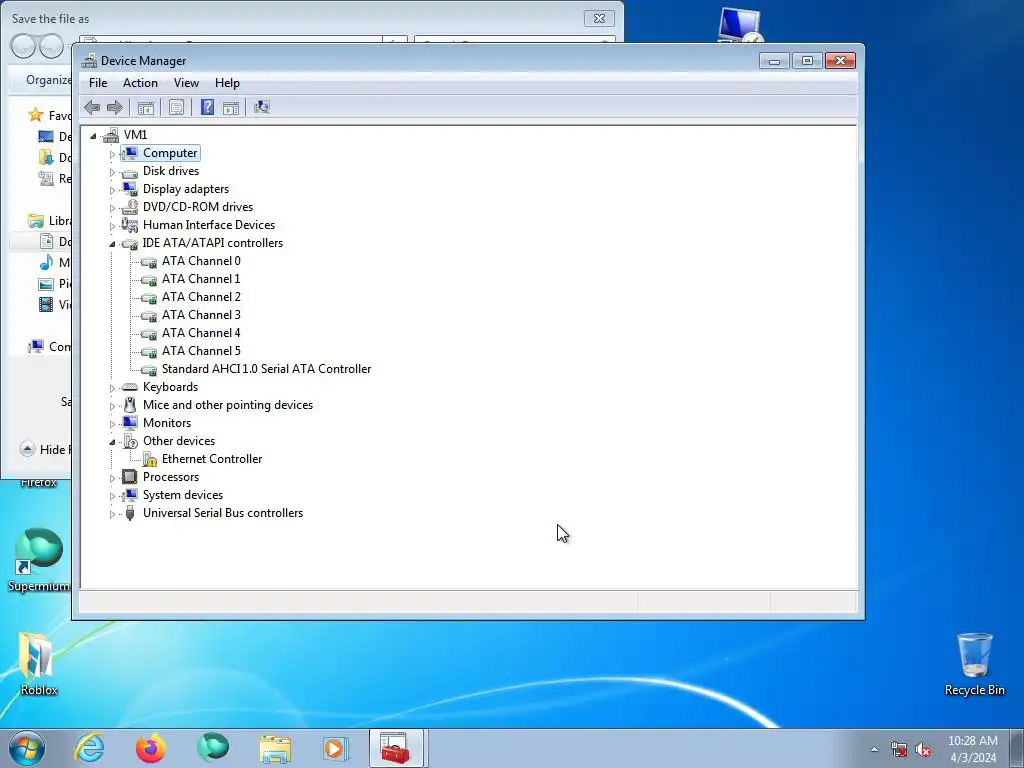Click the Show/Hide Console Tree toolbar icon
This screenshot has height=768, width=1024.
point(146,108)
